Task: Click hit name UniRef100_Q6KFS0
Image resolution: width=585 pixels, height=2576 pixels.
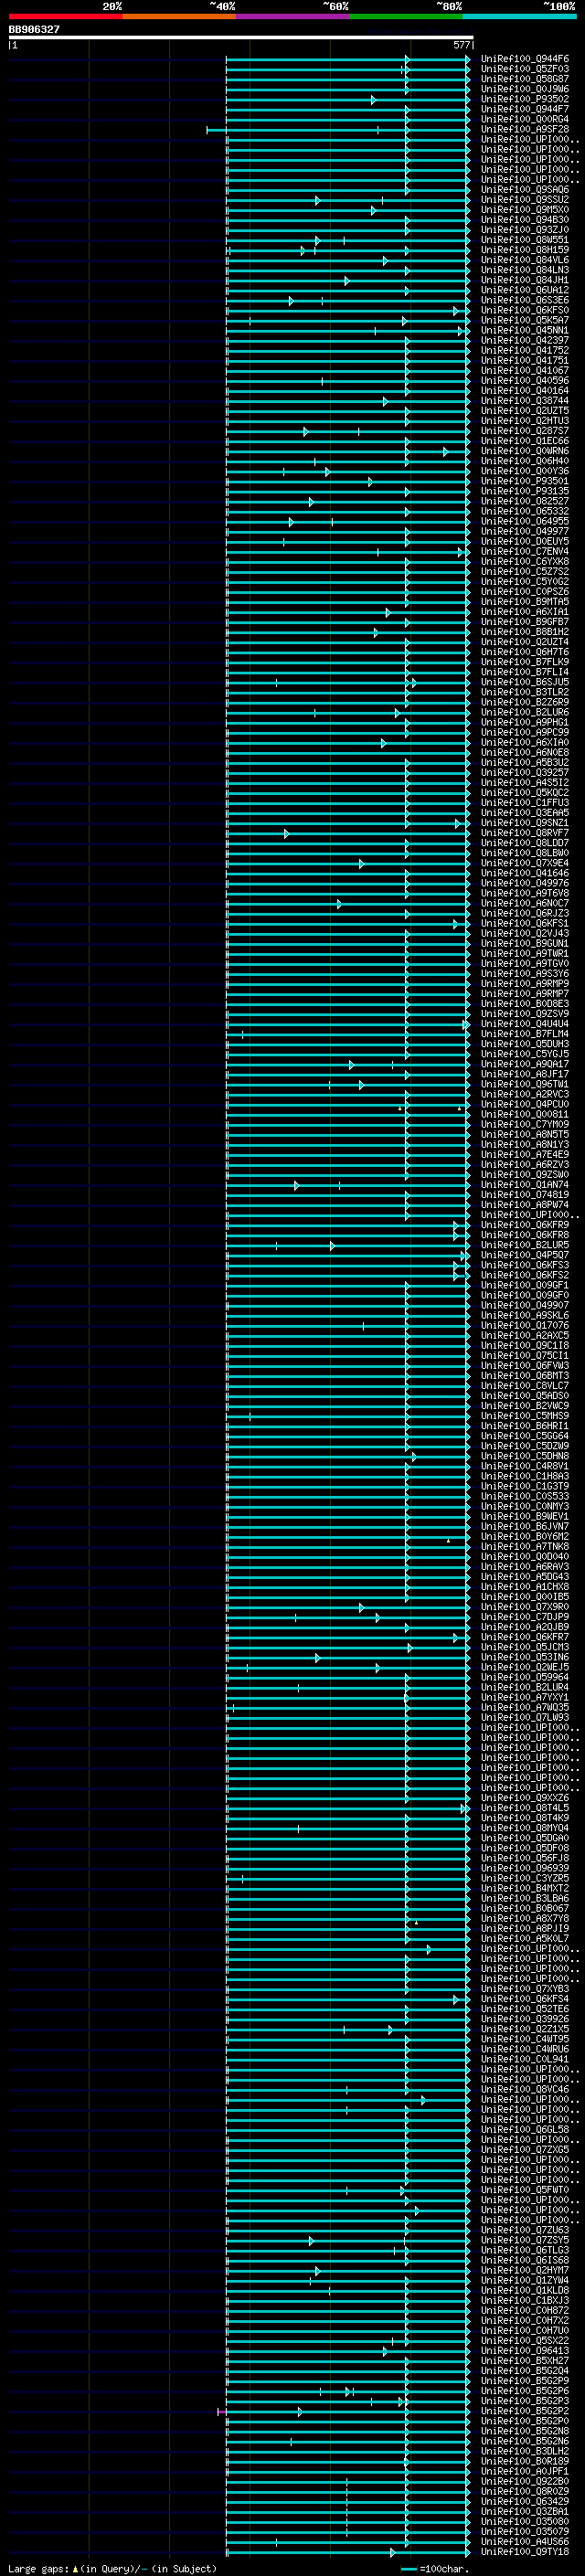Action: (x=525, y=310)
